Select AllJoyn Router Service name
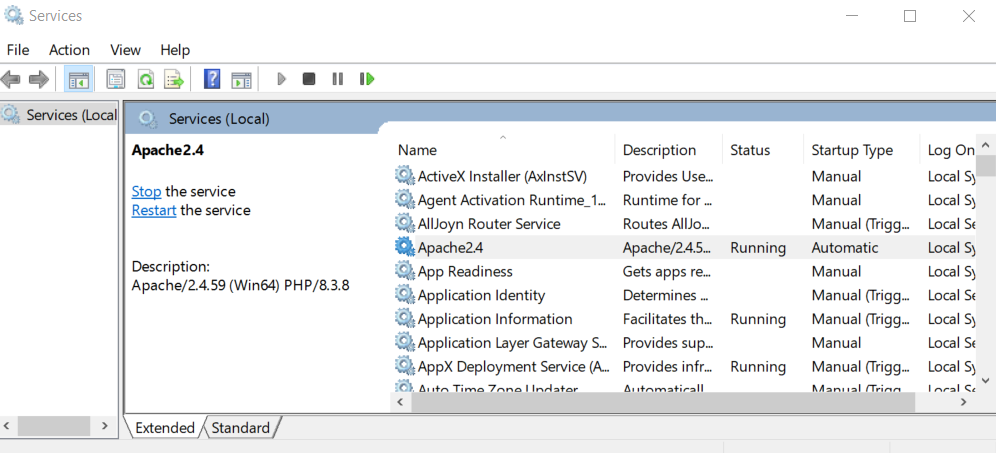The height and width of the screenshot is (453, 996). point(489,224)
